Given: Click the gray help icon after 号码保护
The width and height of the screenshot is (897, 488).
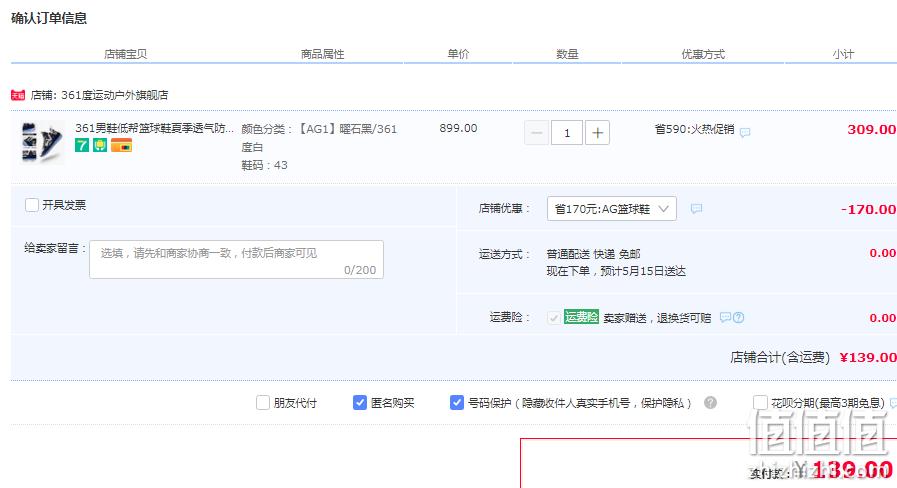Looking at the screenshot, I should [x=711, y=403].
